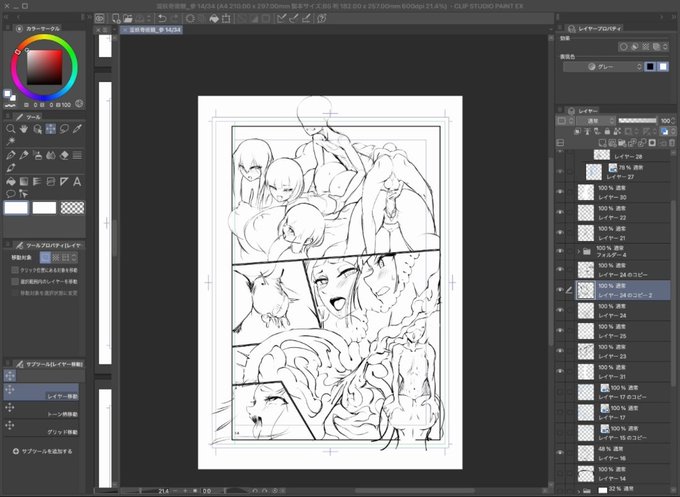Switch to the document tab 14/34
The height and width of the screenshot is (497, 680).
151,30
